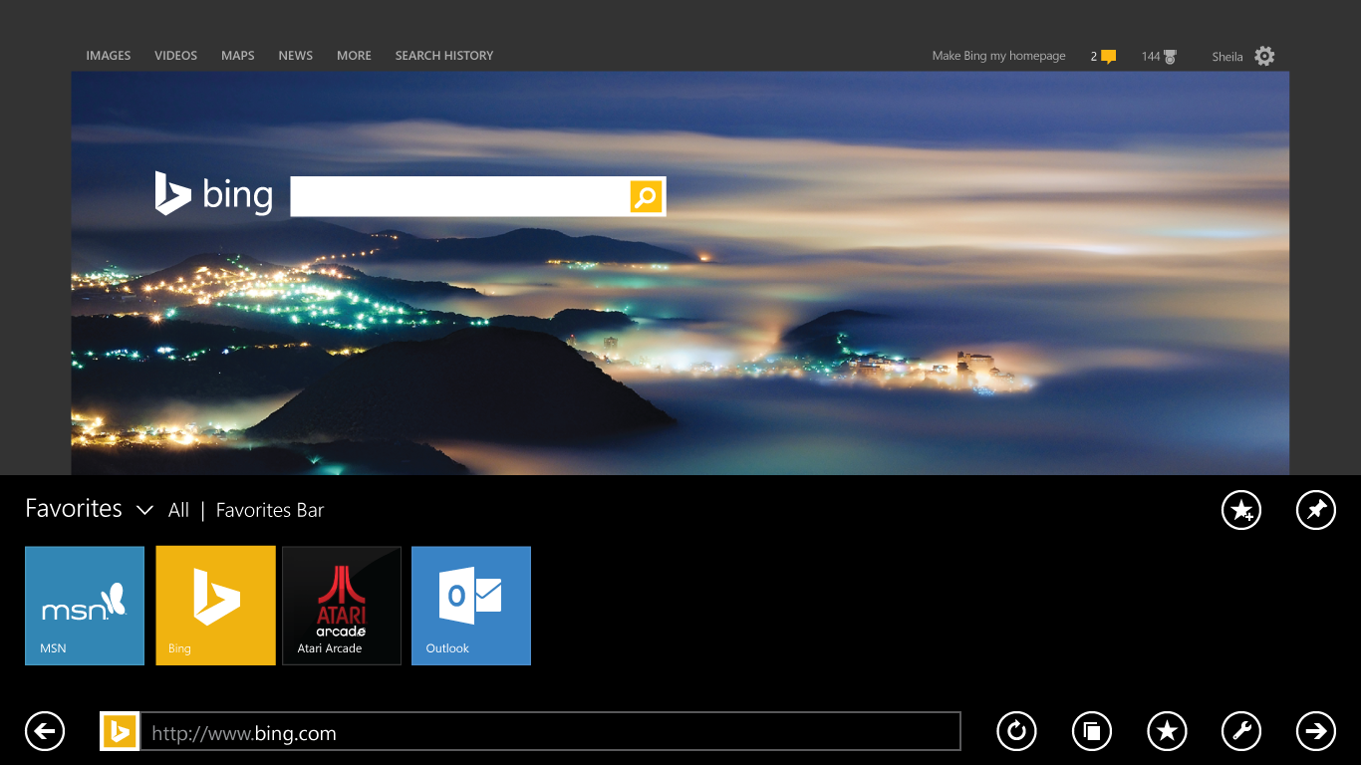Open the MAPS menu item
This screenshot has width=1361, height=765.
238,56
